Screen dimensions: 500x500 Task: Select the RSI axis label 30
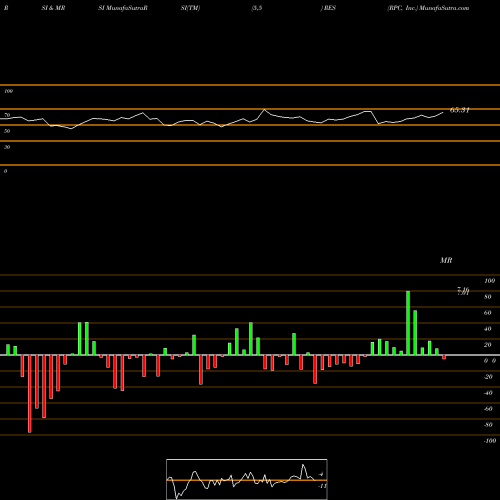point(7,147)
